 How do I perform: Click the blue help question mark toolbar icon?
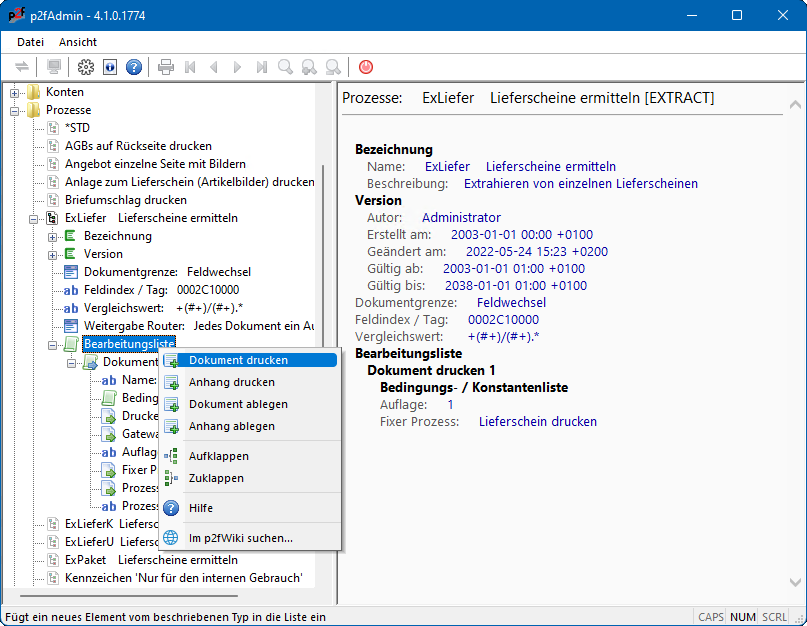[134, 67]
